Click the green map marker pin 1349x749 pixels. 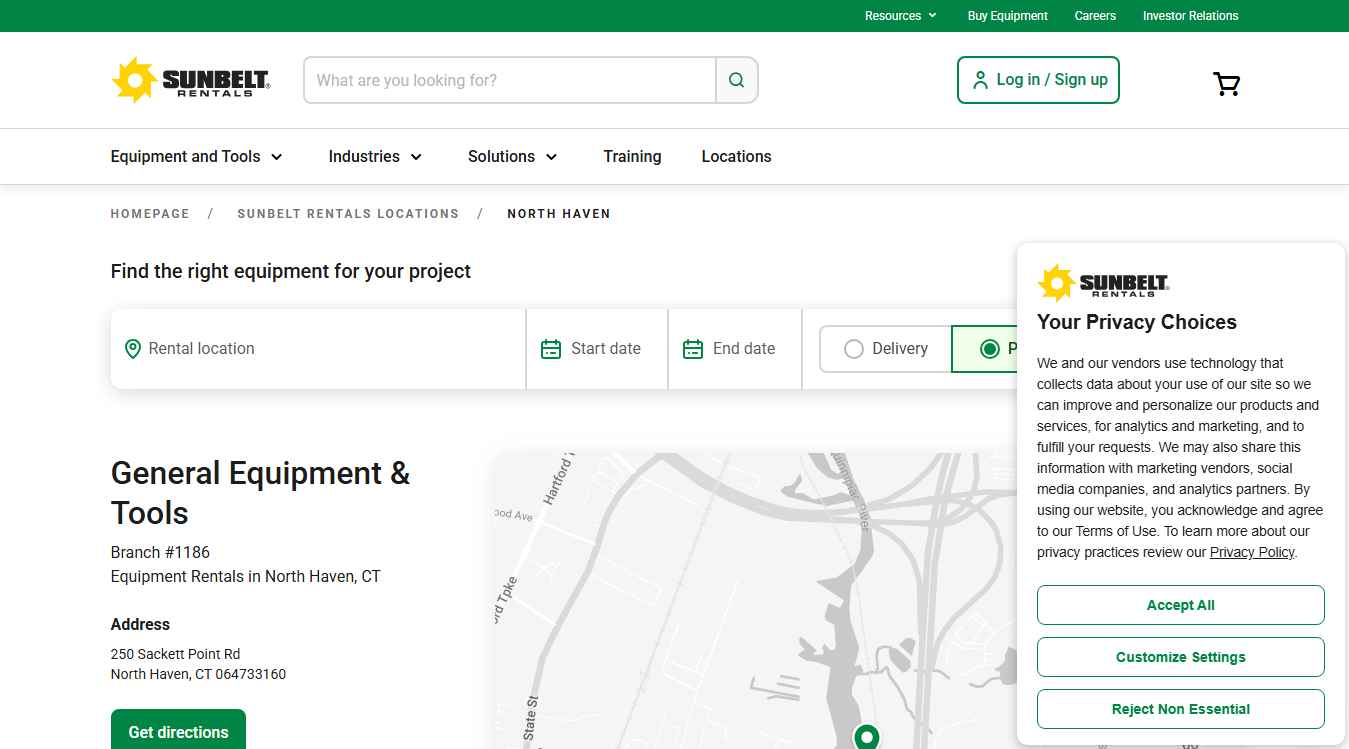click(867, 737)
